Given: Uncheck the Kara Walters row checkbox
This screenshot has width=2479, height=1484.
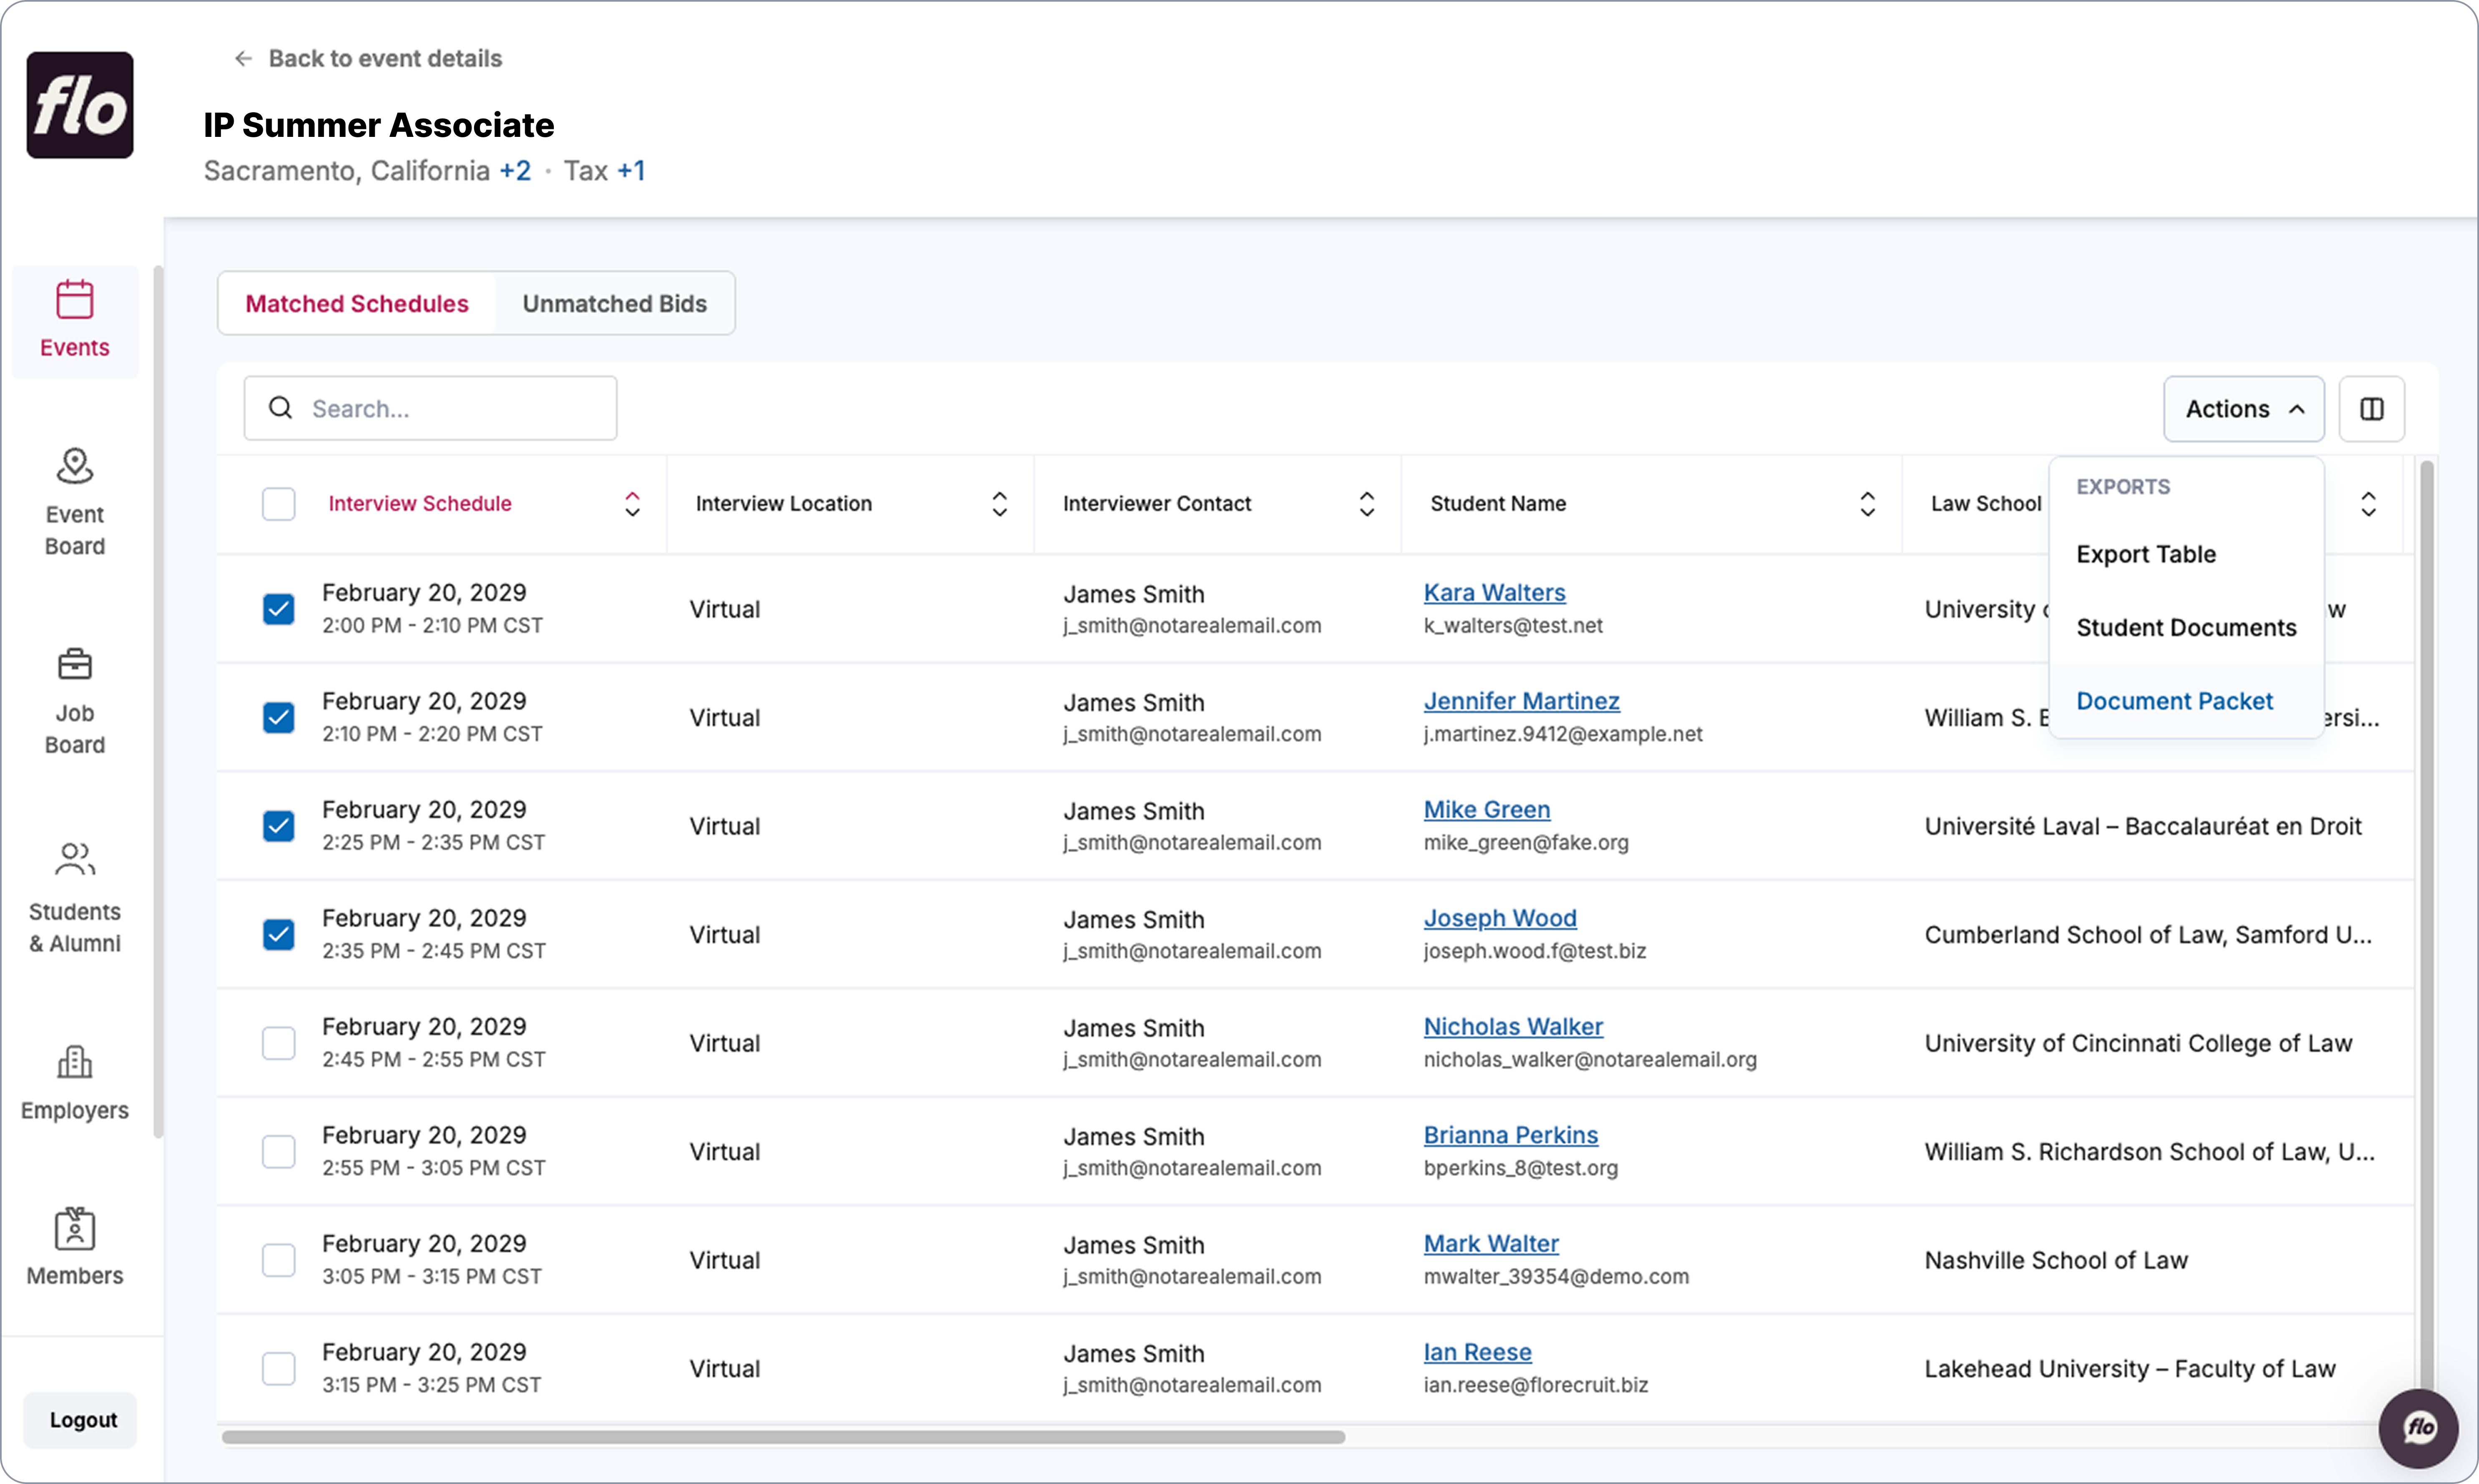Looking at the screenshot, I should [x=279, y=609].
